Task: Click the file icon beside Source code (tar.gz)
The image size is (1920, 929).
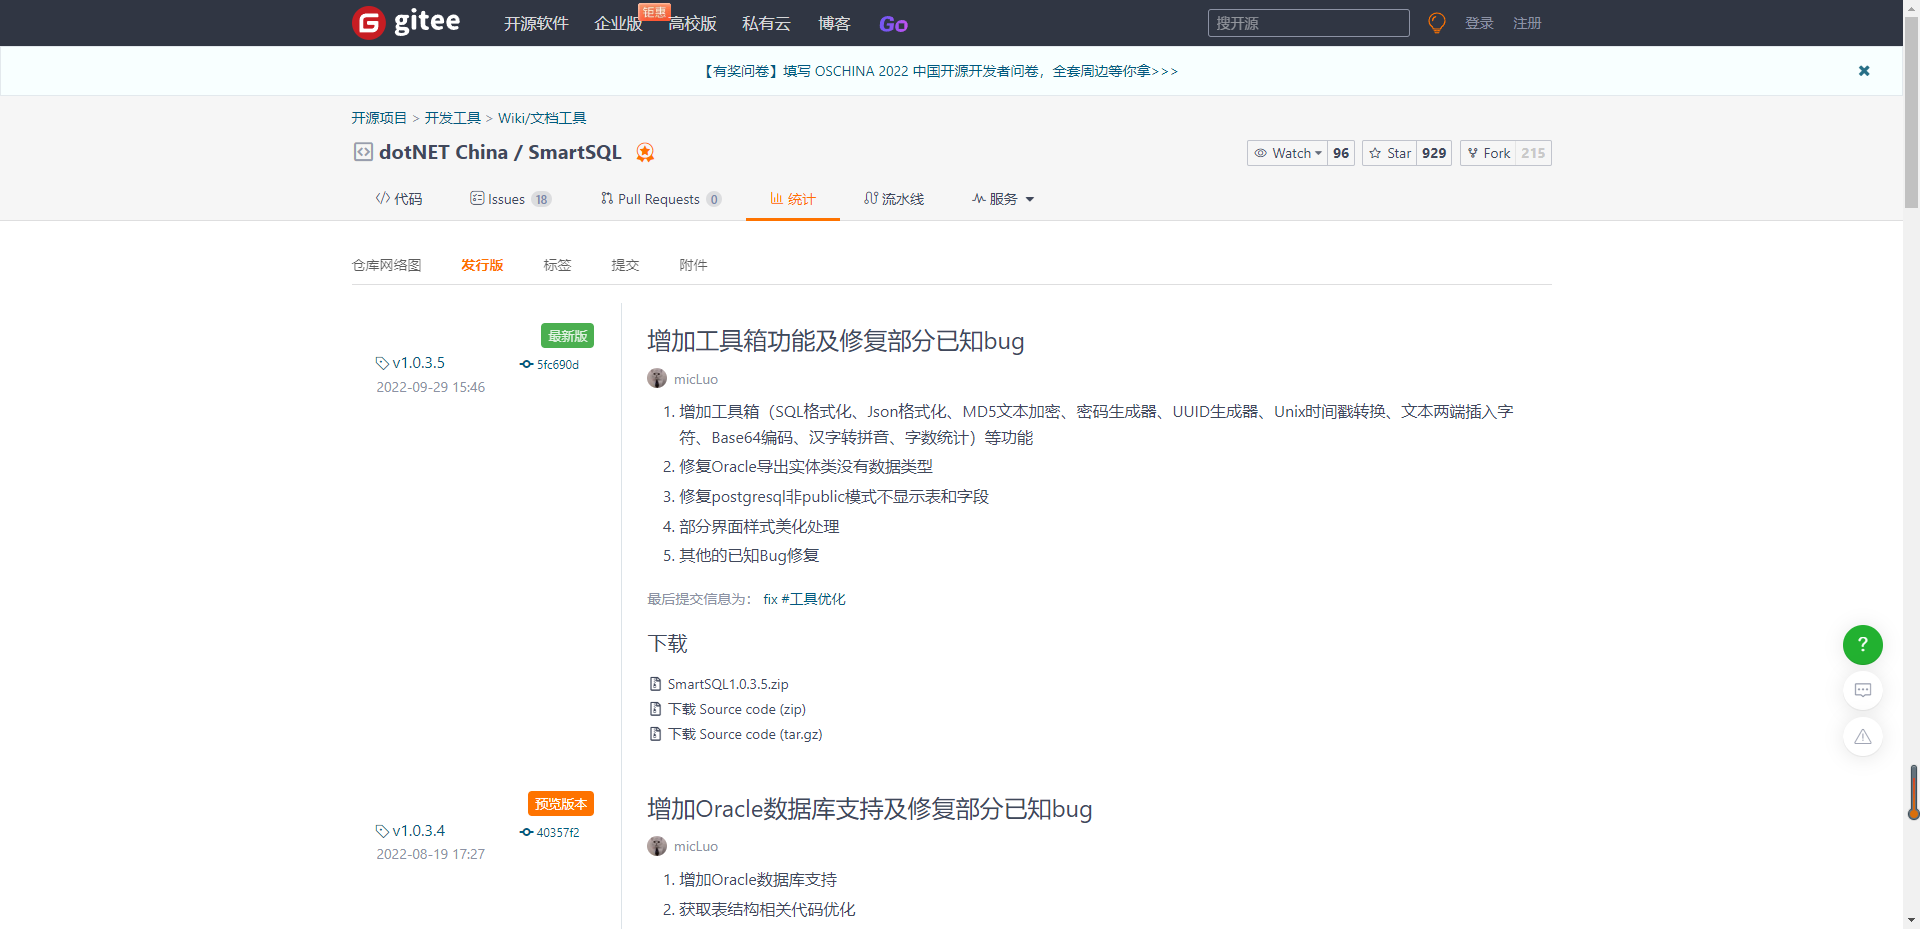Action: tap(655, 734)
